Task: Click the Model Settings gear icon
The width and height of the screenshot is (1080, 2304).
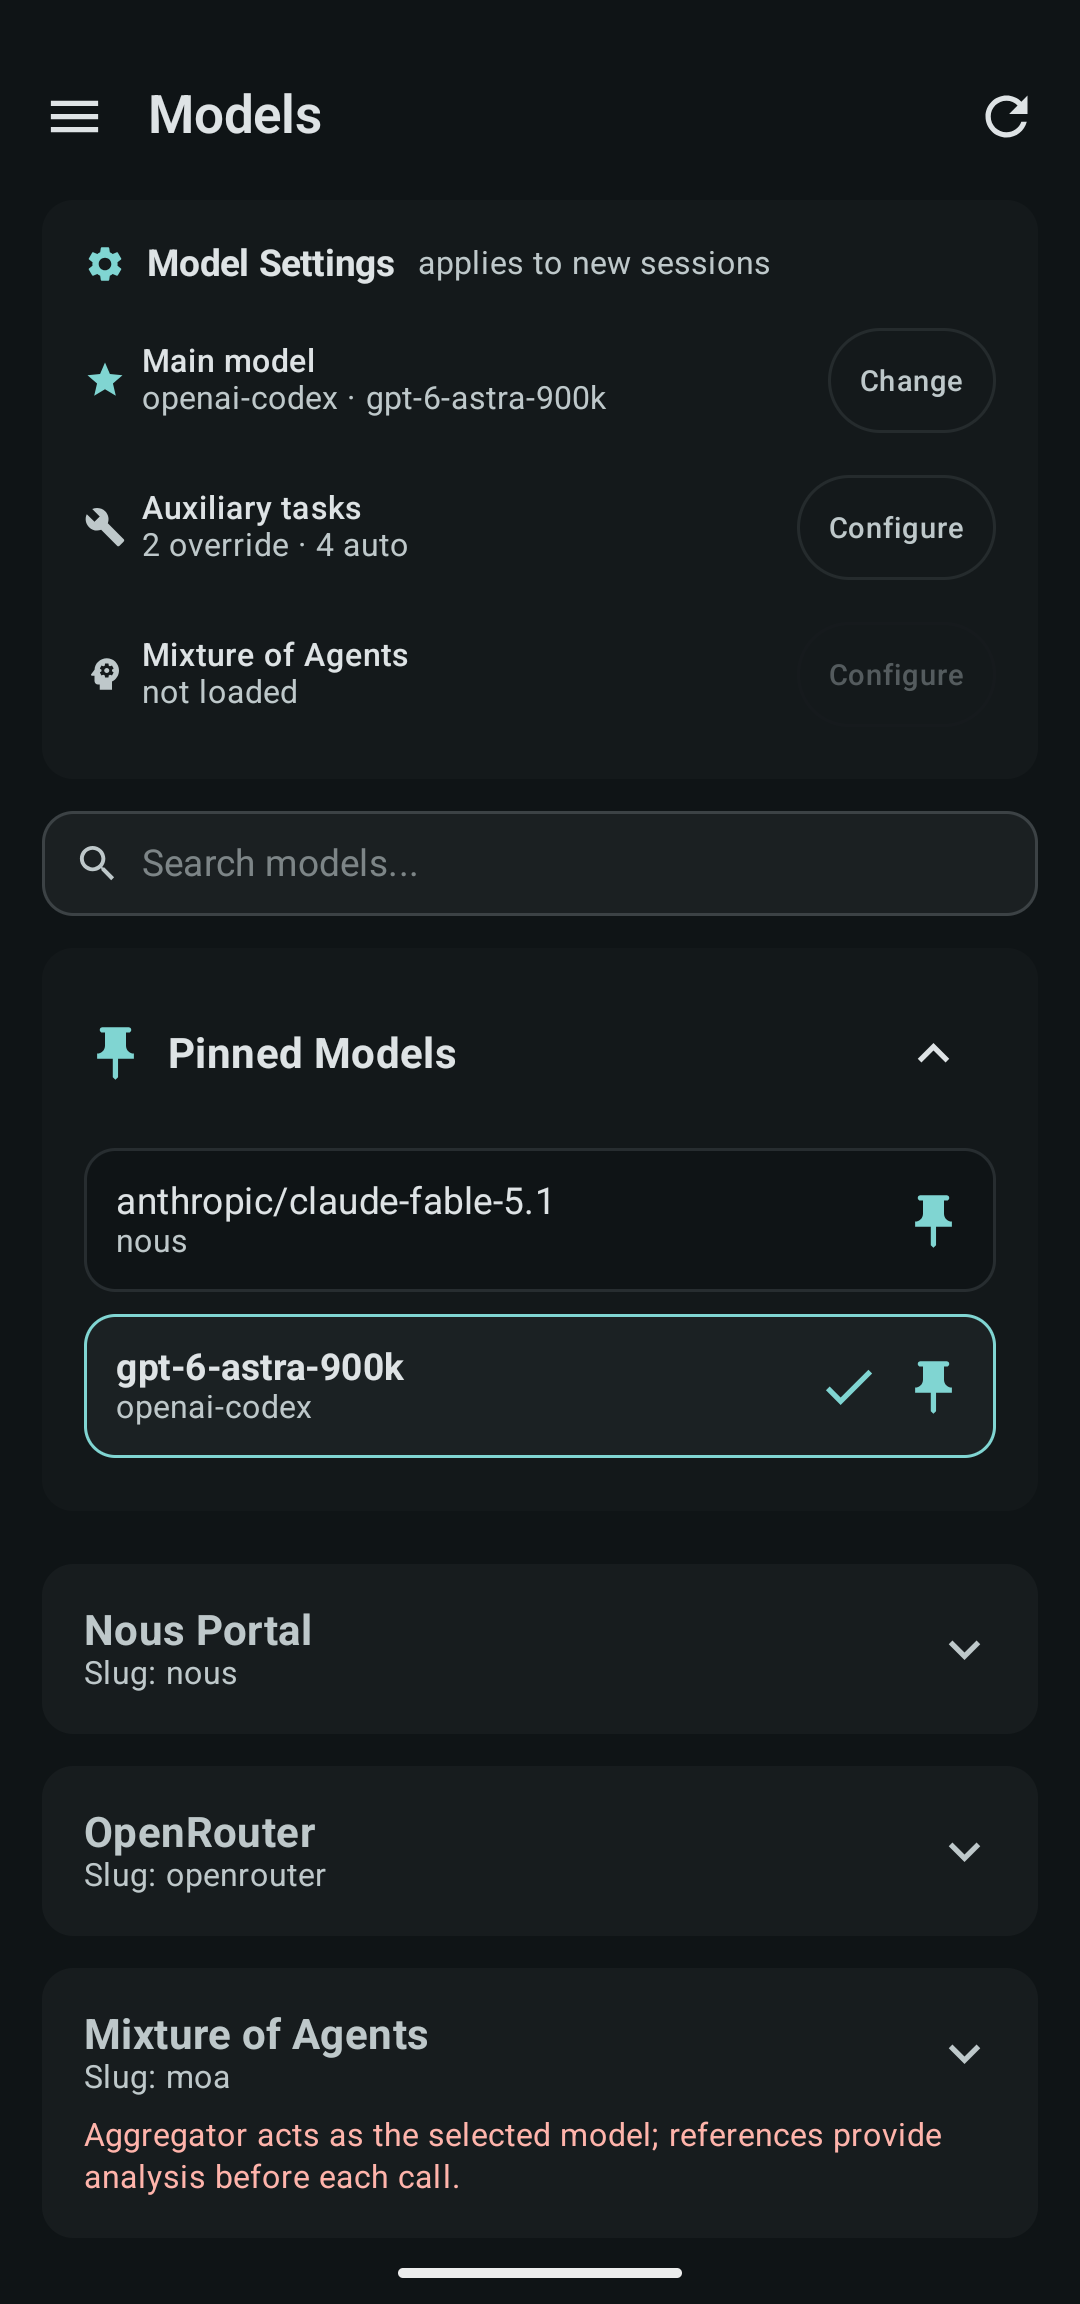Action: click(x=105, y=264)
